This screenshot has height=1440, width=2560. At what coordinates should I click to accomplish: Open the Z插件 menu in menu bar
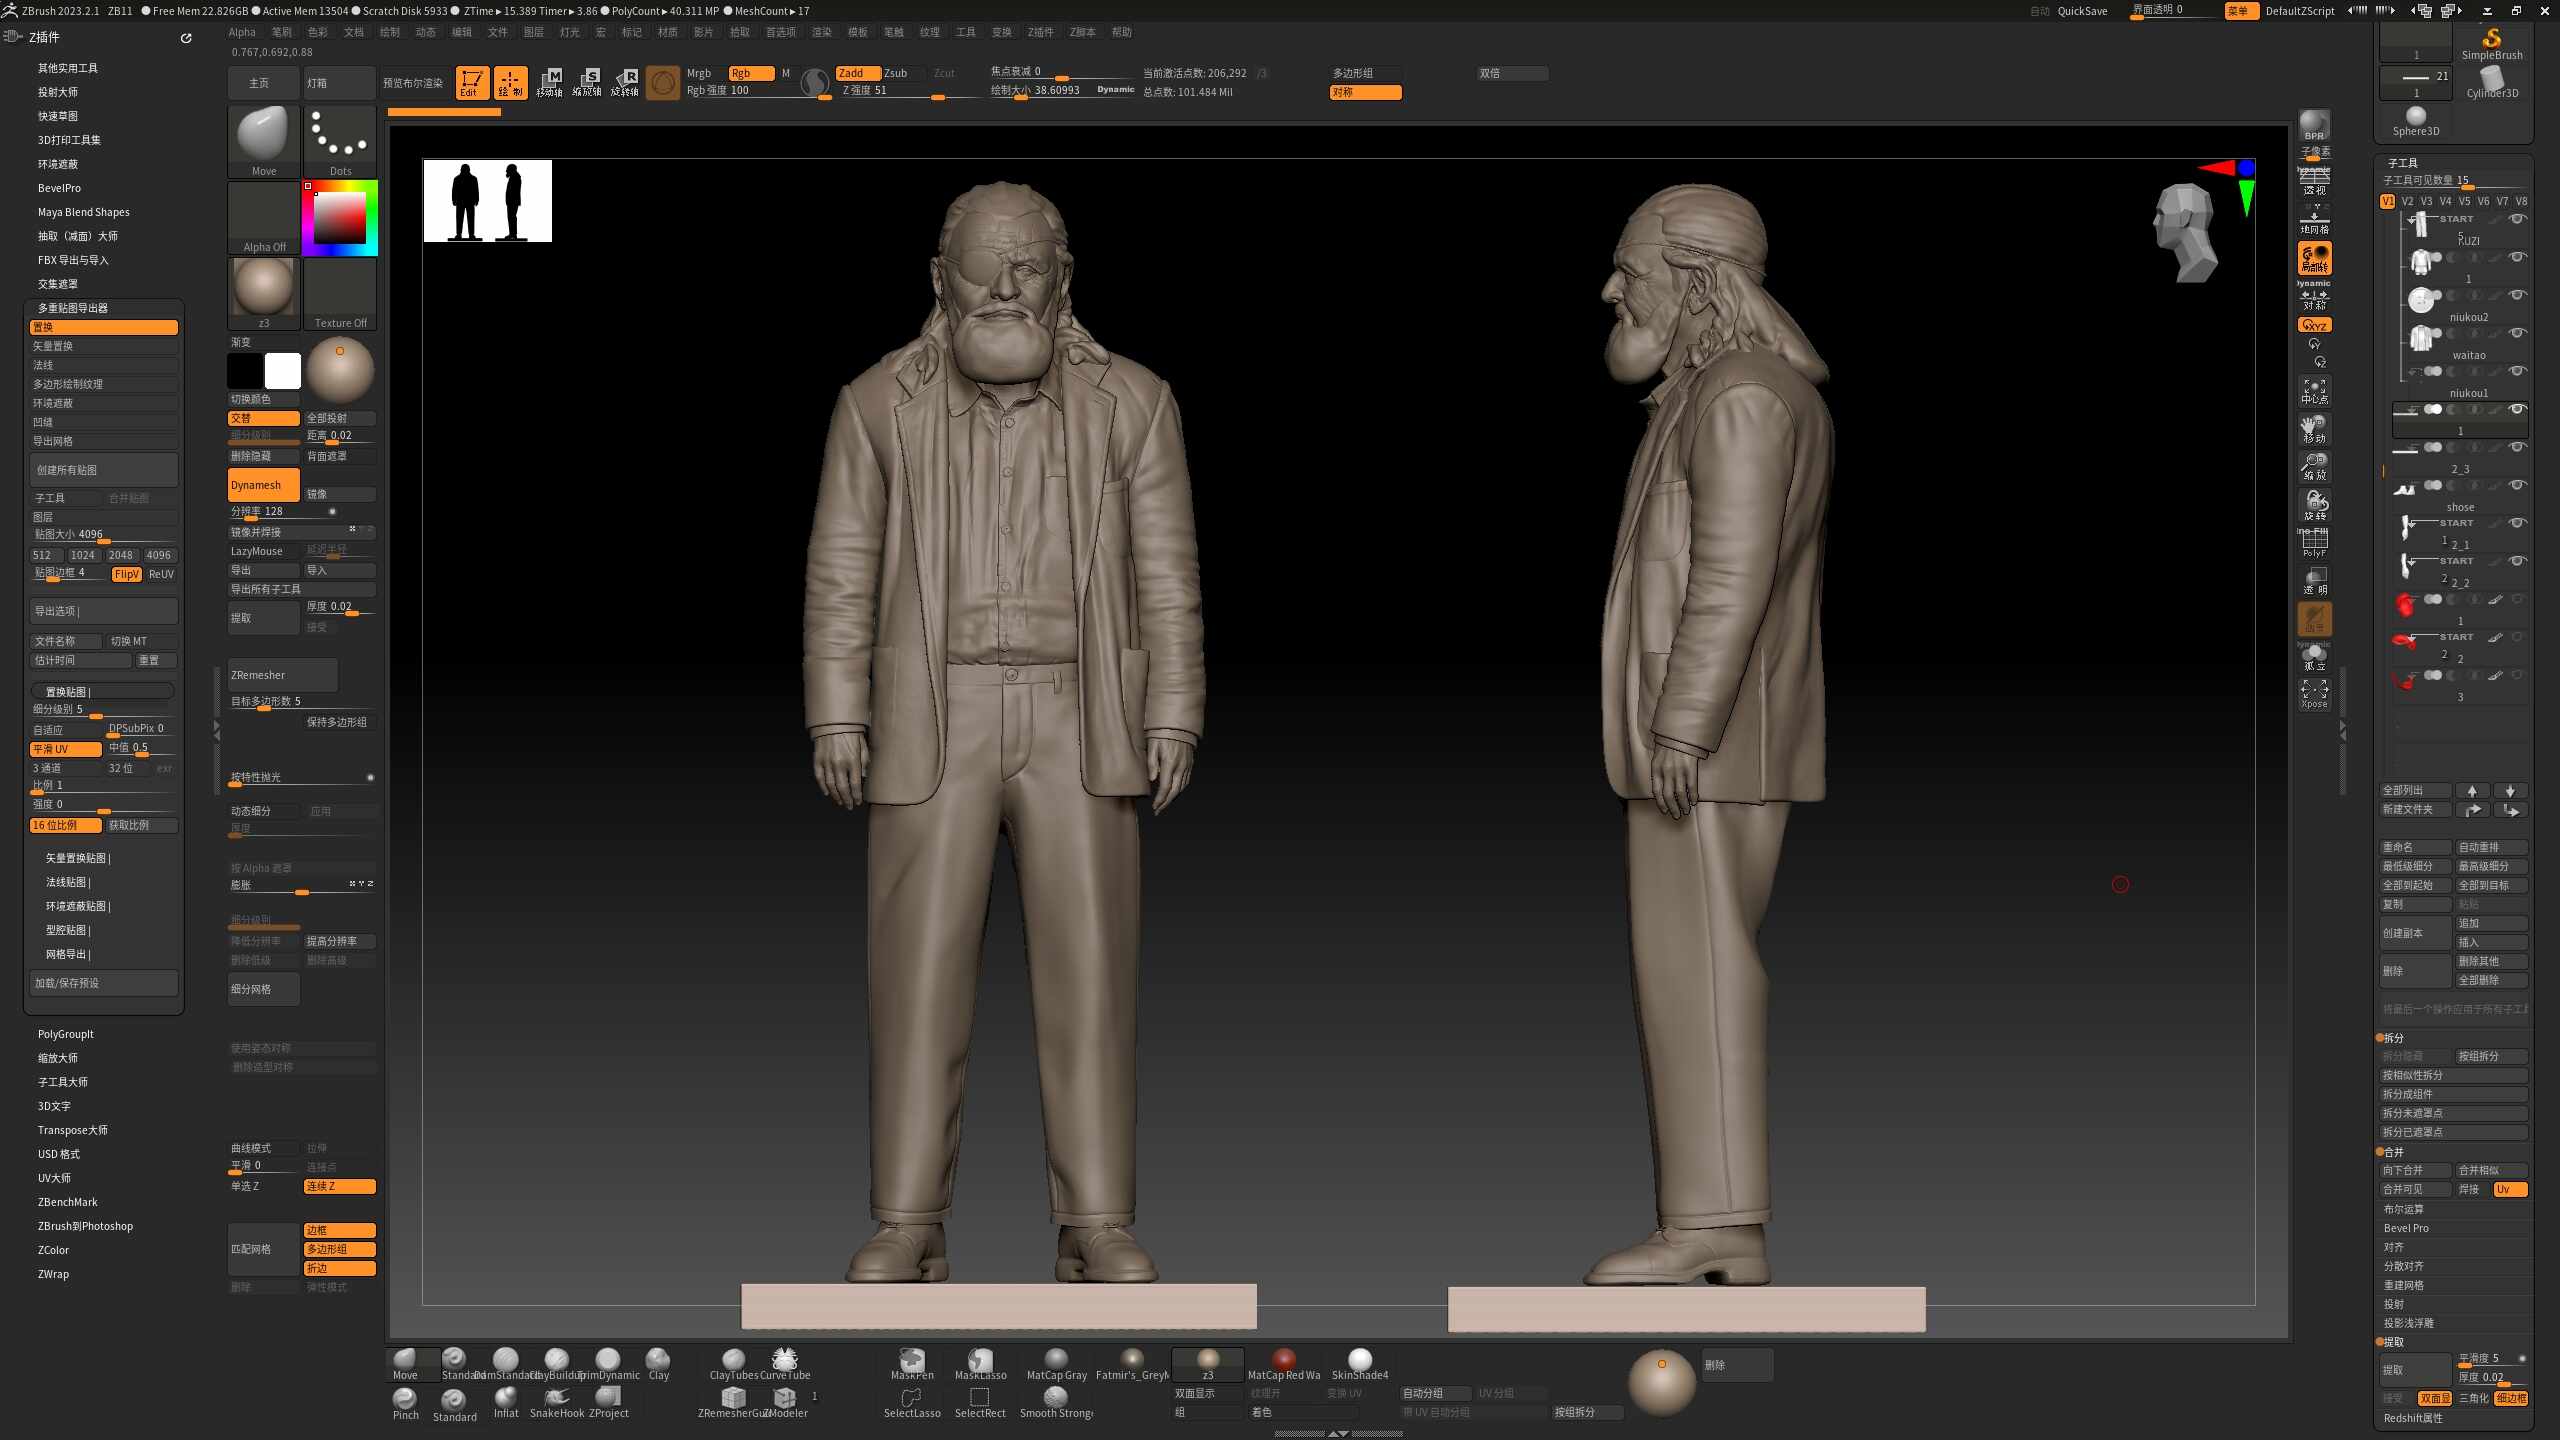[x=1040, y=32]
